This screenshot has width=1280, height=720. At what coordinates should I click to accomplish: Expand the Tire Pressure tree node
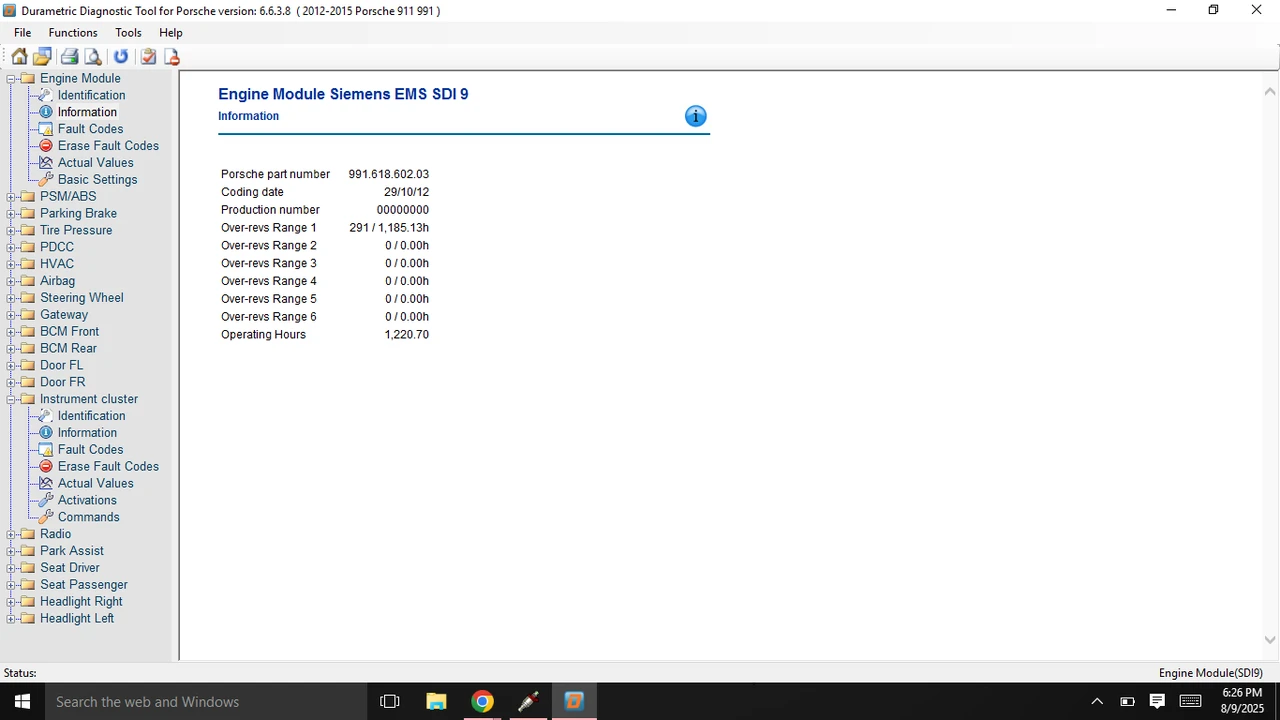point(11,231)
